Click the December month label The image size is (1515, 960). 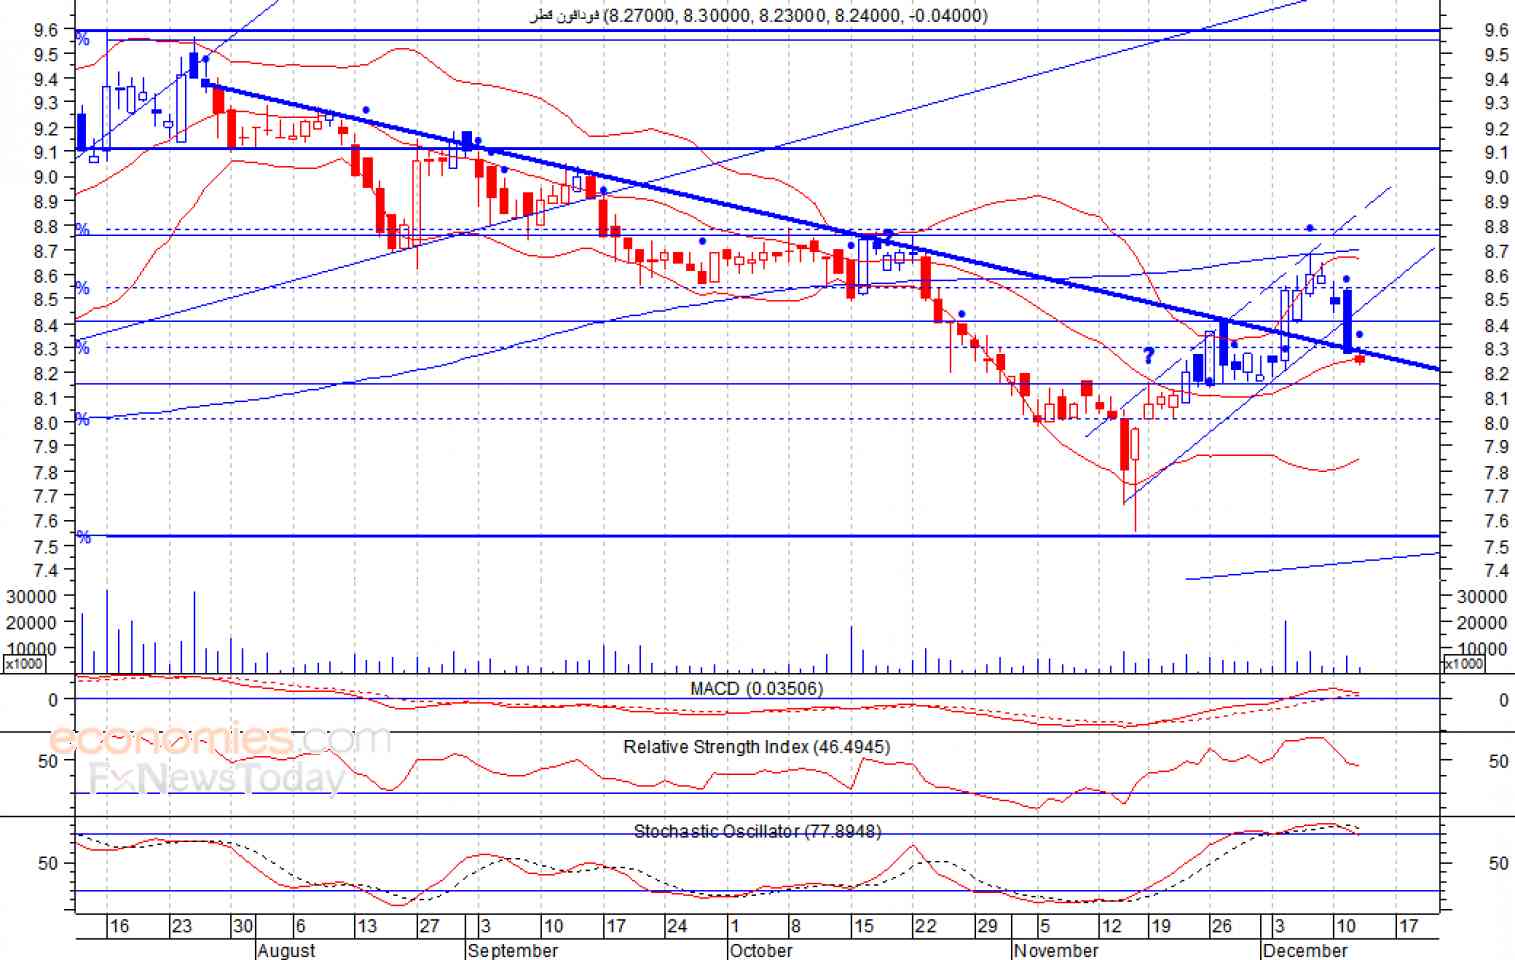pos(1305,950)
